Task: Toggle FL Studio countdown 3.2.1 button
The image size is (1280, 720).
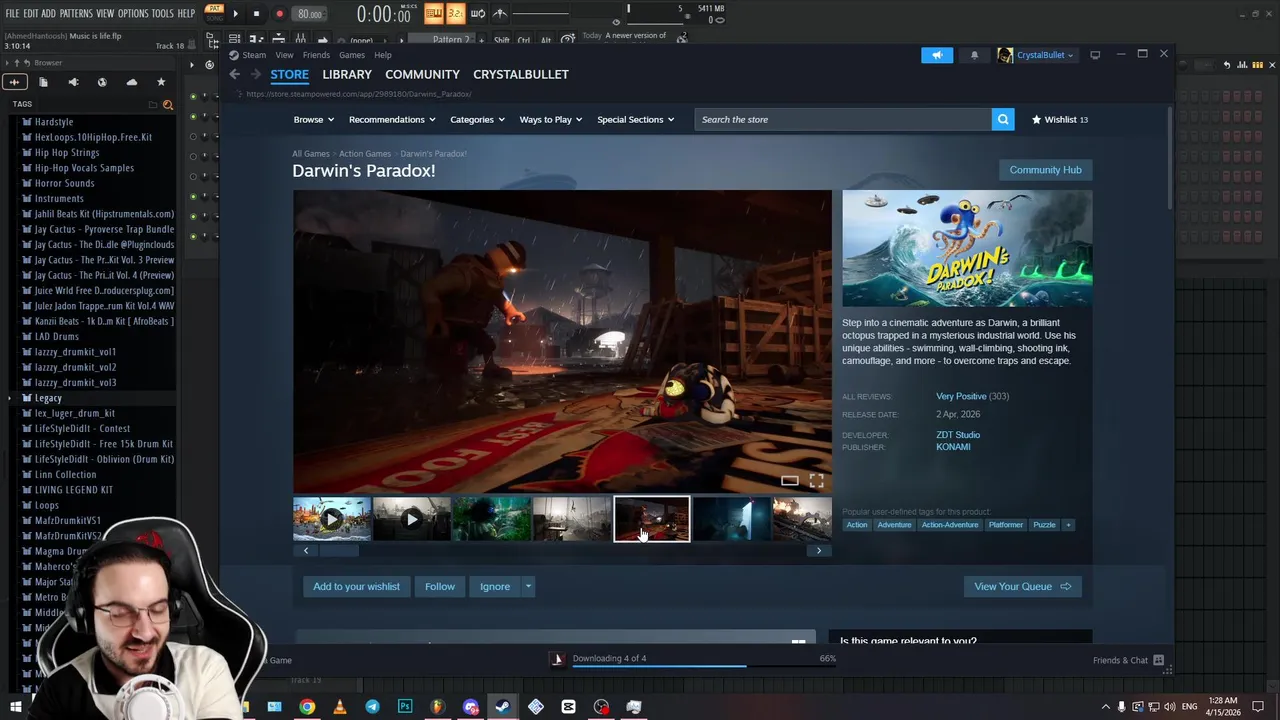Action: 455,14
